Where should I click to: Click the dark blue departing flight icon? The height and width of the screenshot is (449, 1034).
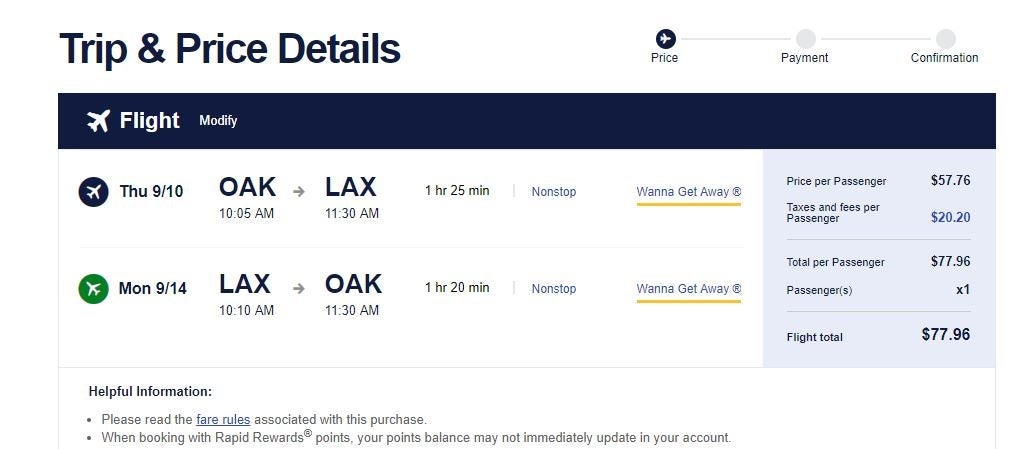(93, 191)
